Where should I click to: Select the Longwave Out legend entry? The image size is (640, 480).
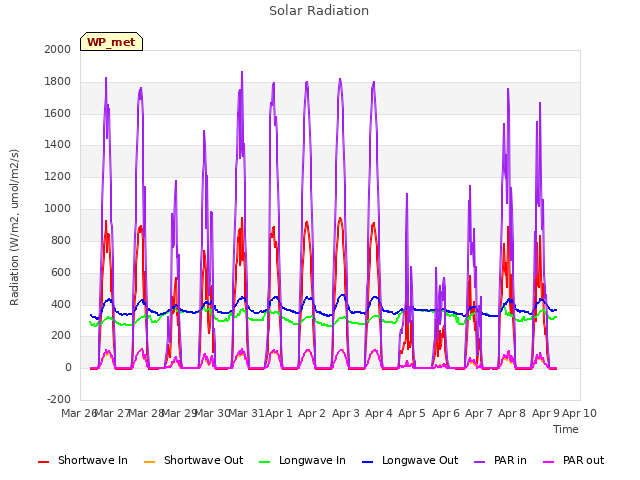point(410,460)
